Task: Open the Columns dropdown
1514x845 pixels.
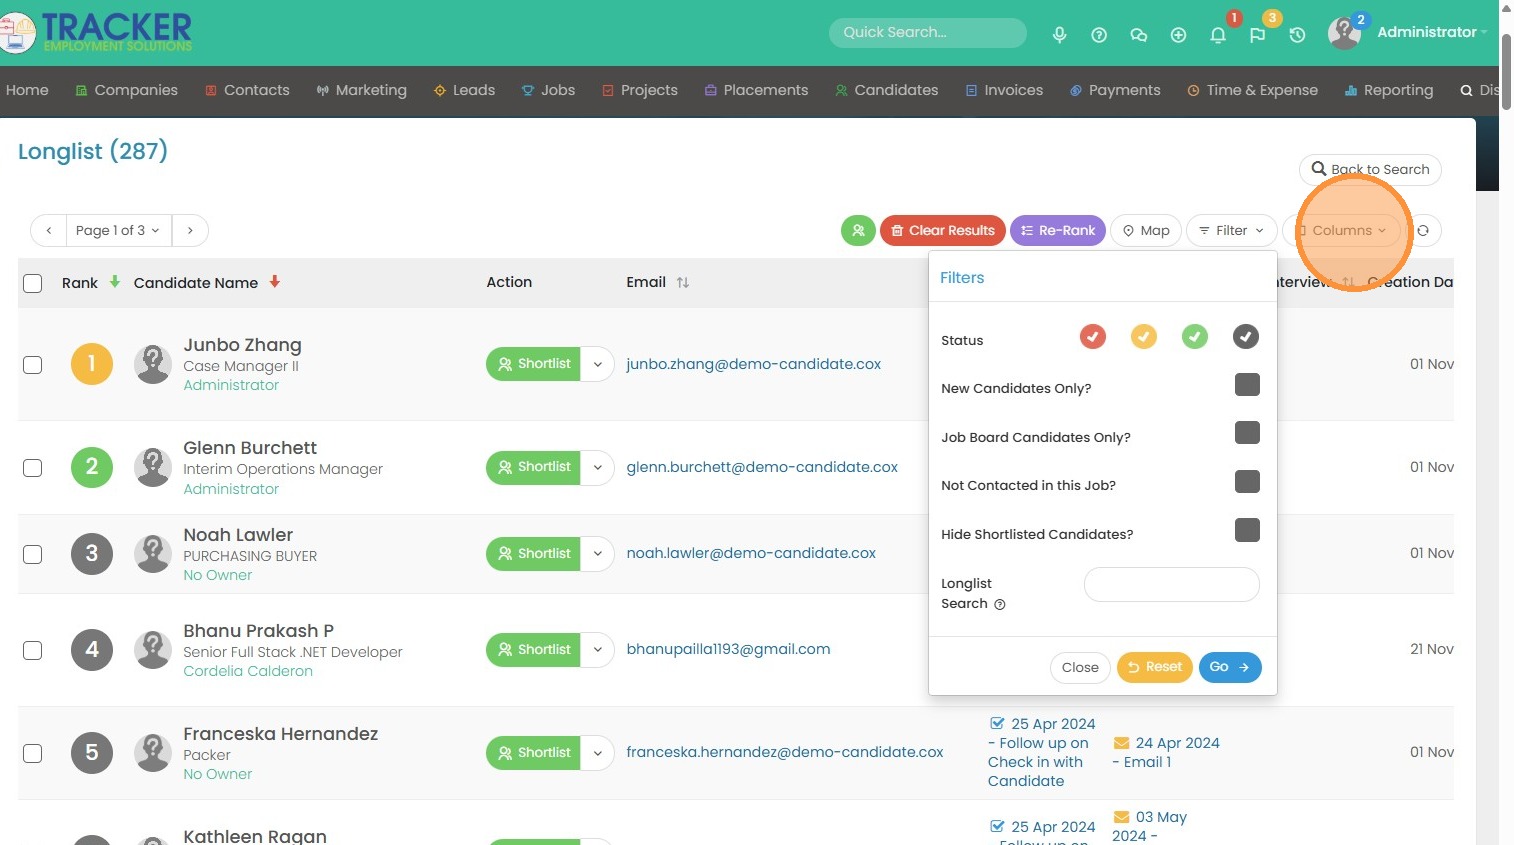Action: (1341, 230)
